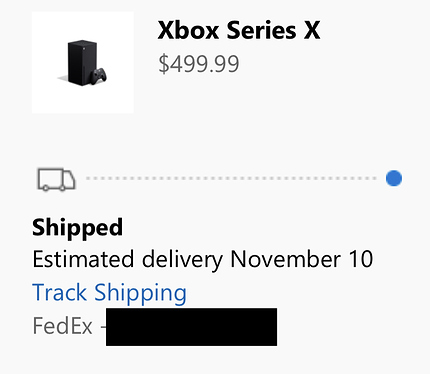Click the delivery truck icon
430x374 pixels.
[56, 179]
